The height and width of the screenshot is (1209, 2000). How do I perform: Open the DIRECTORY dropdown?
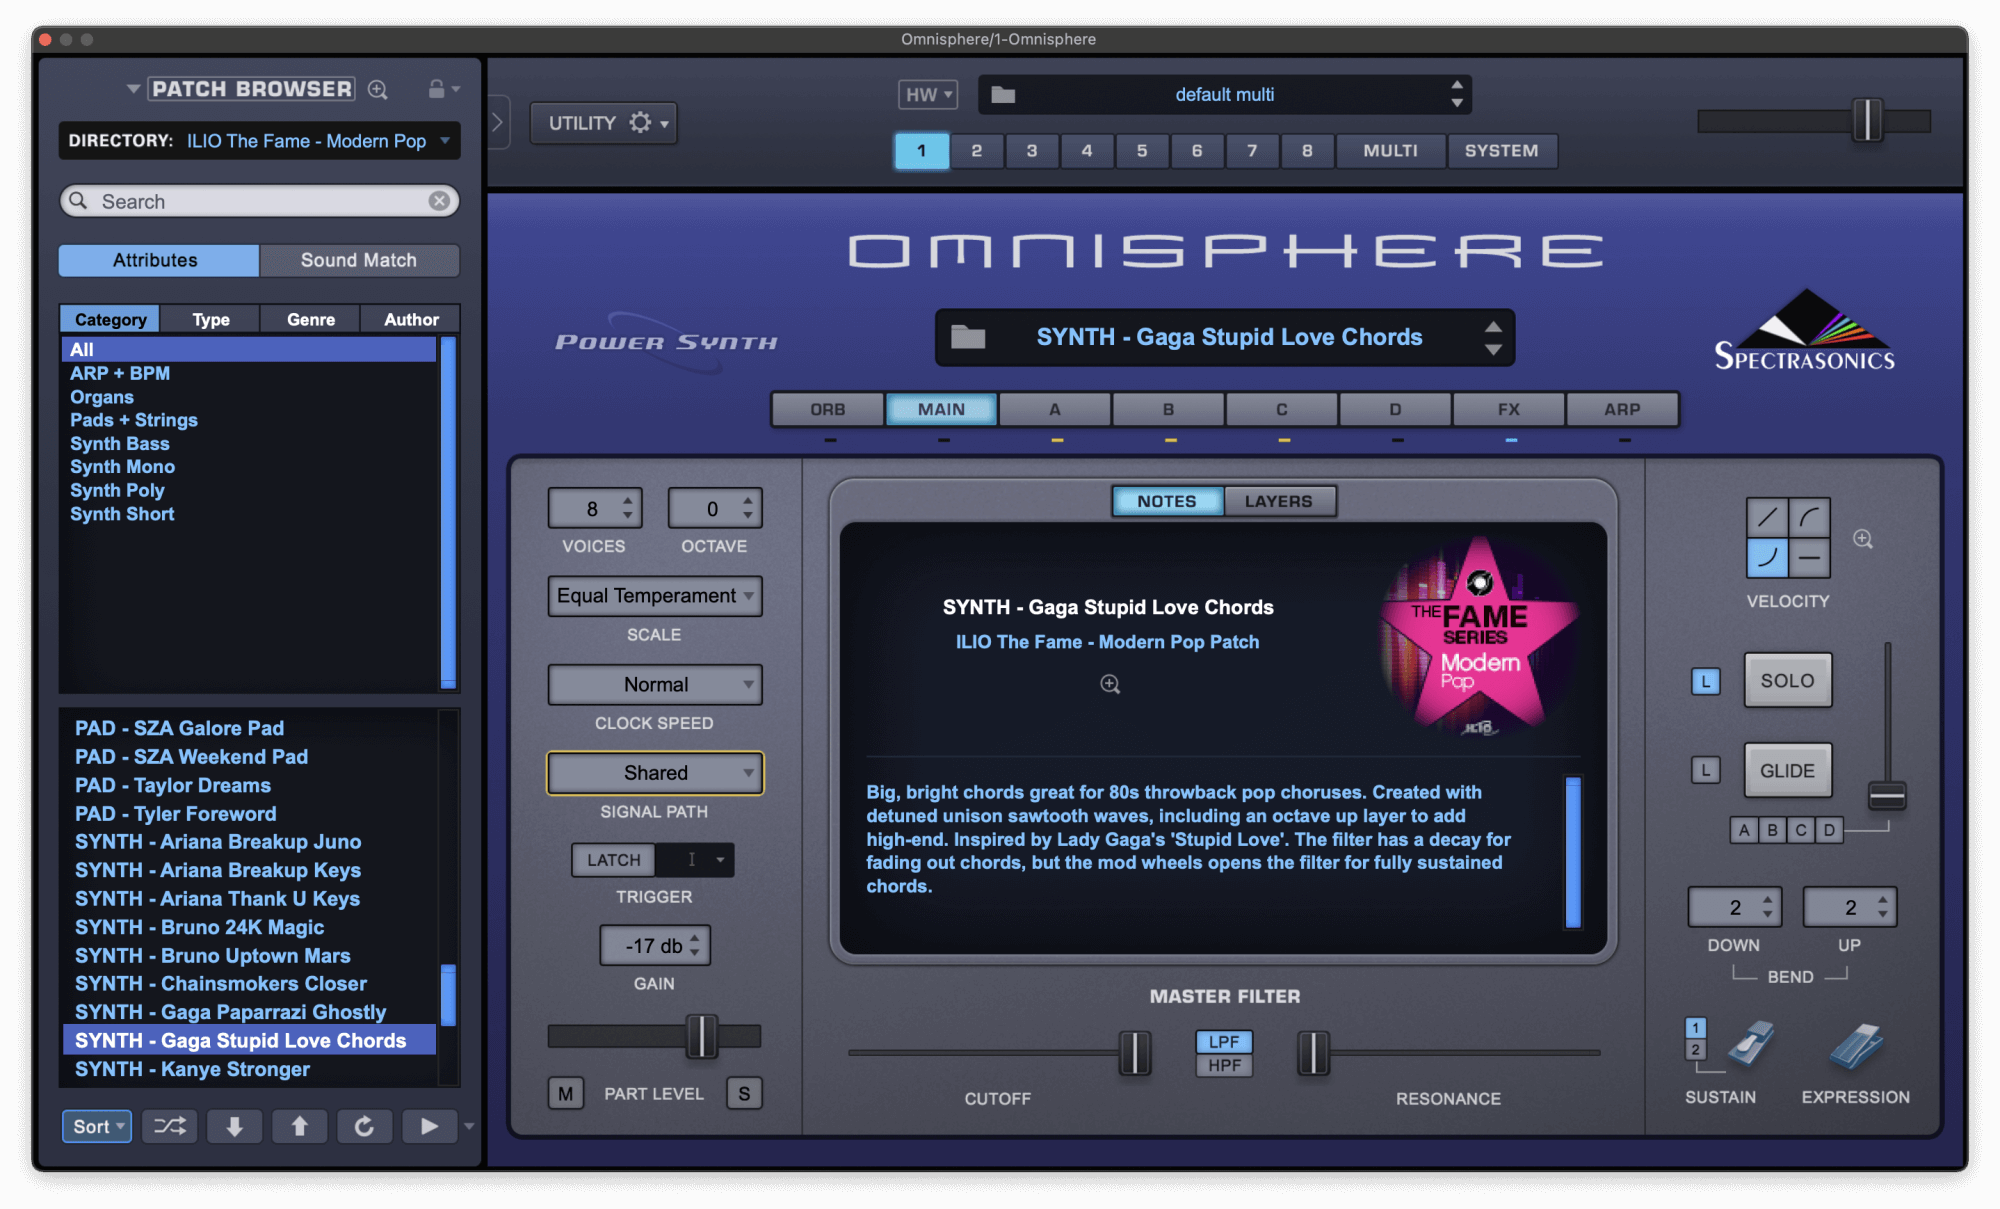tap(260, 141)
